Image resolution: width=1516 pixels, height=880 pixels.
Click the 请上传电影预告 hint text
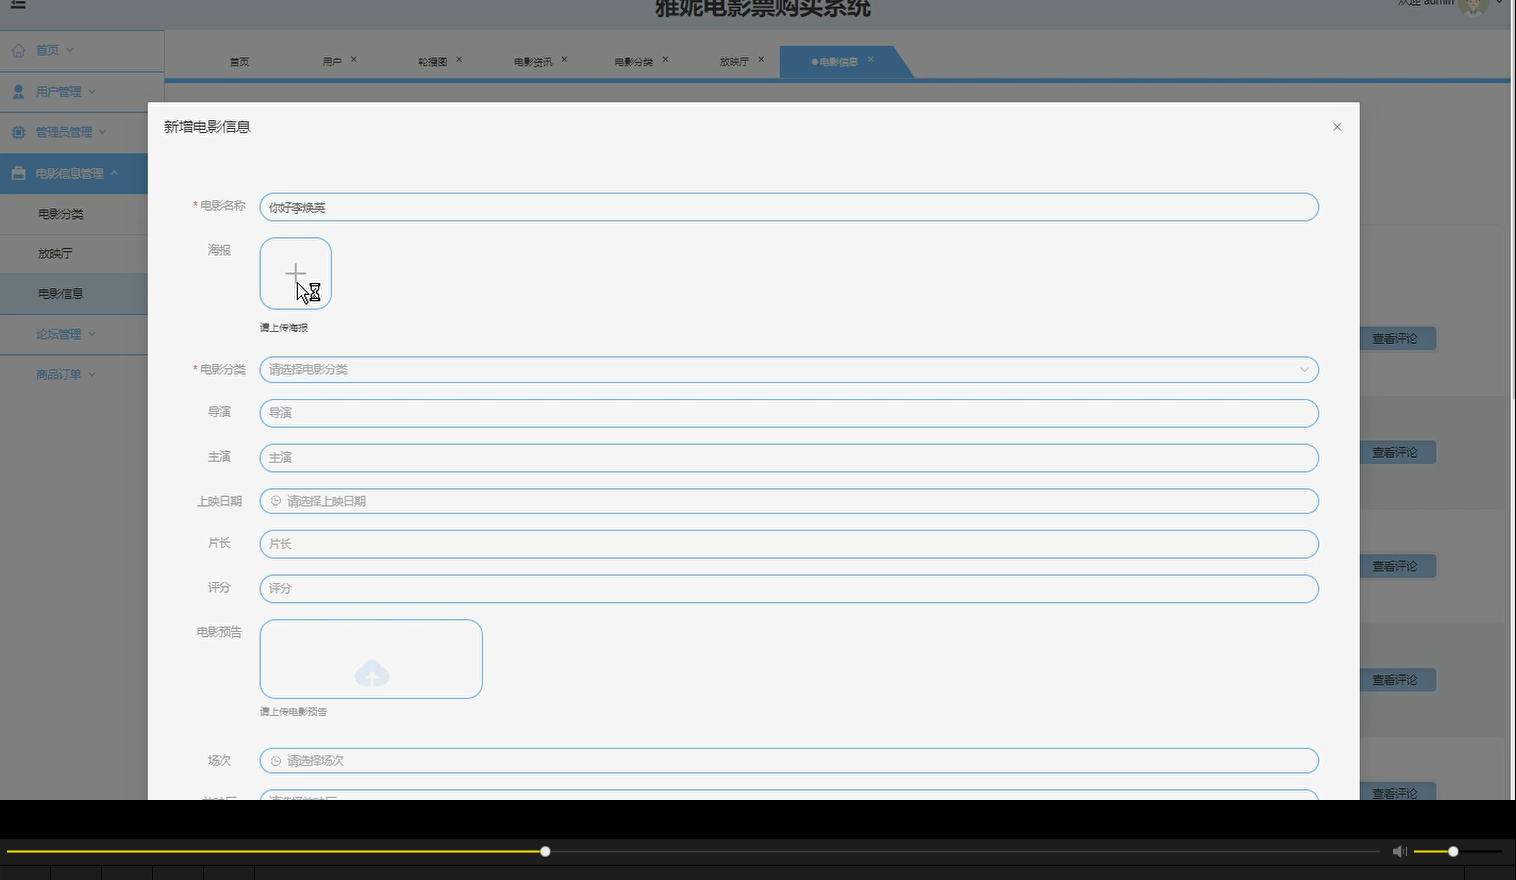click(x=294, y=712)
